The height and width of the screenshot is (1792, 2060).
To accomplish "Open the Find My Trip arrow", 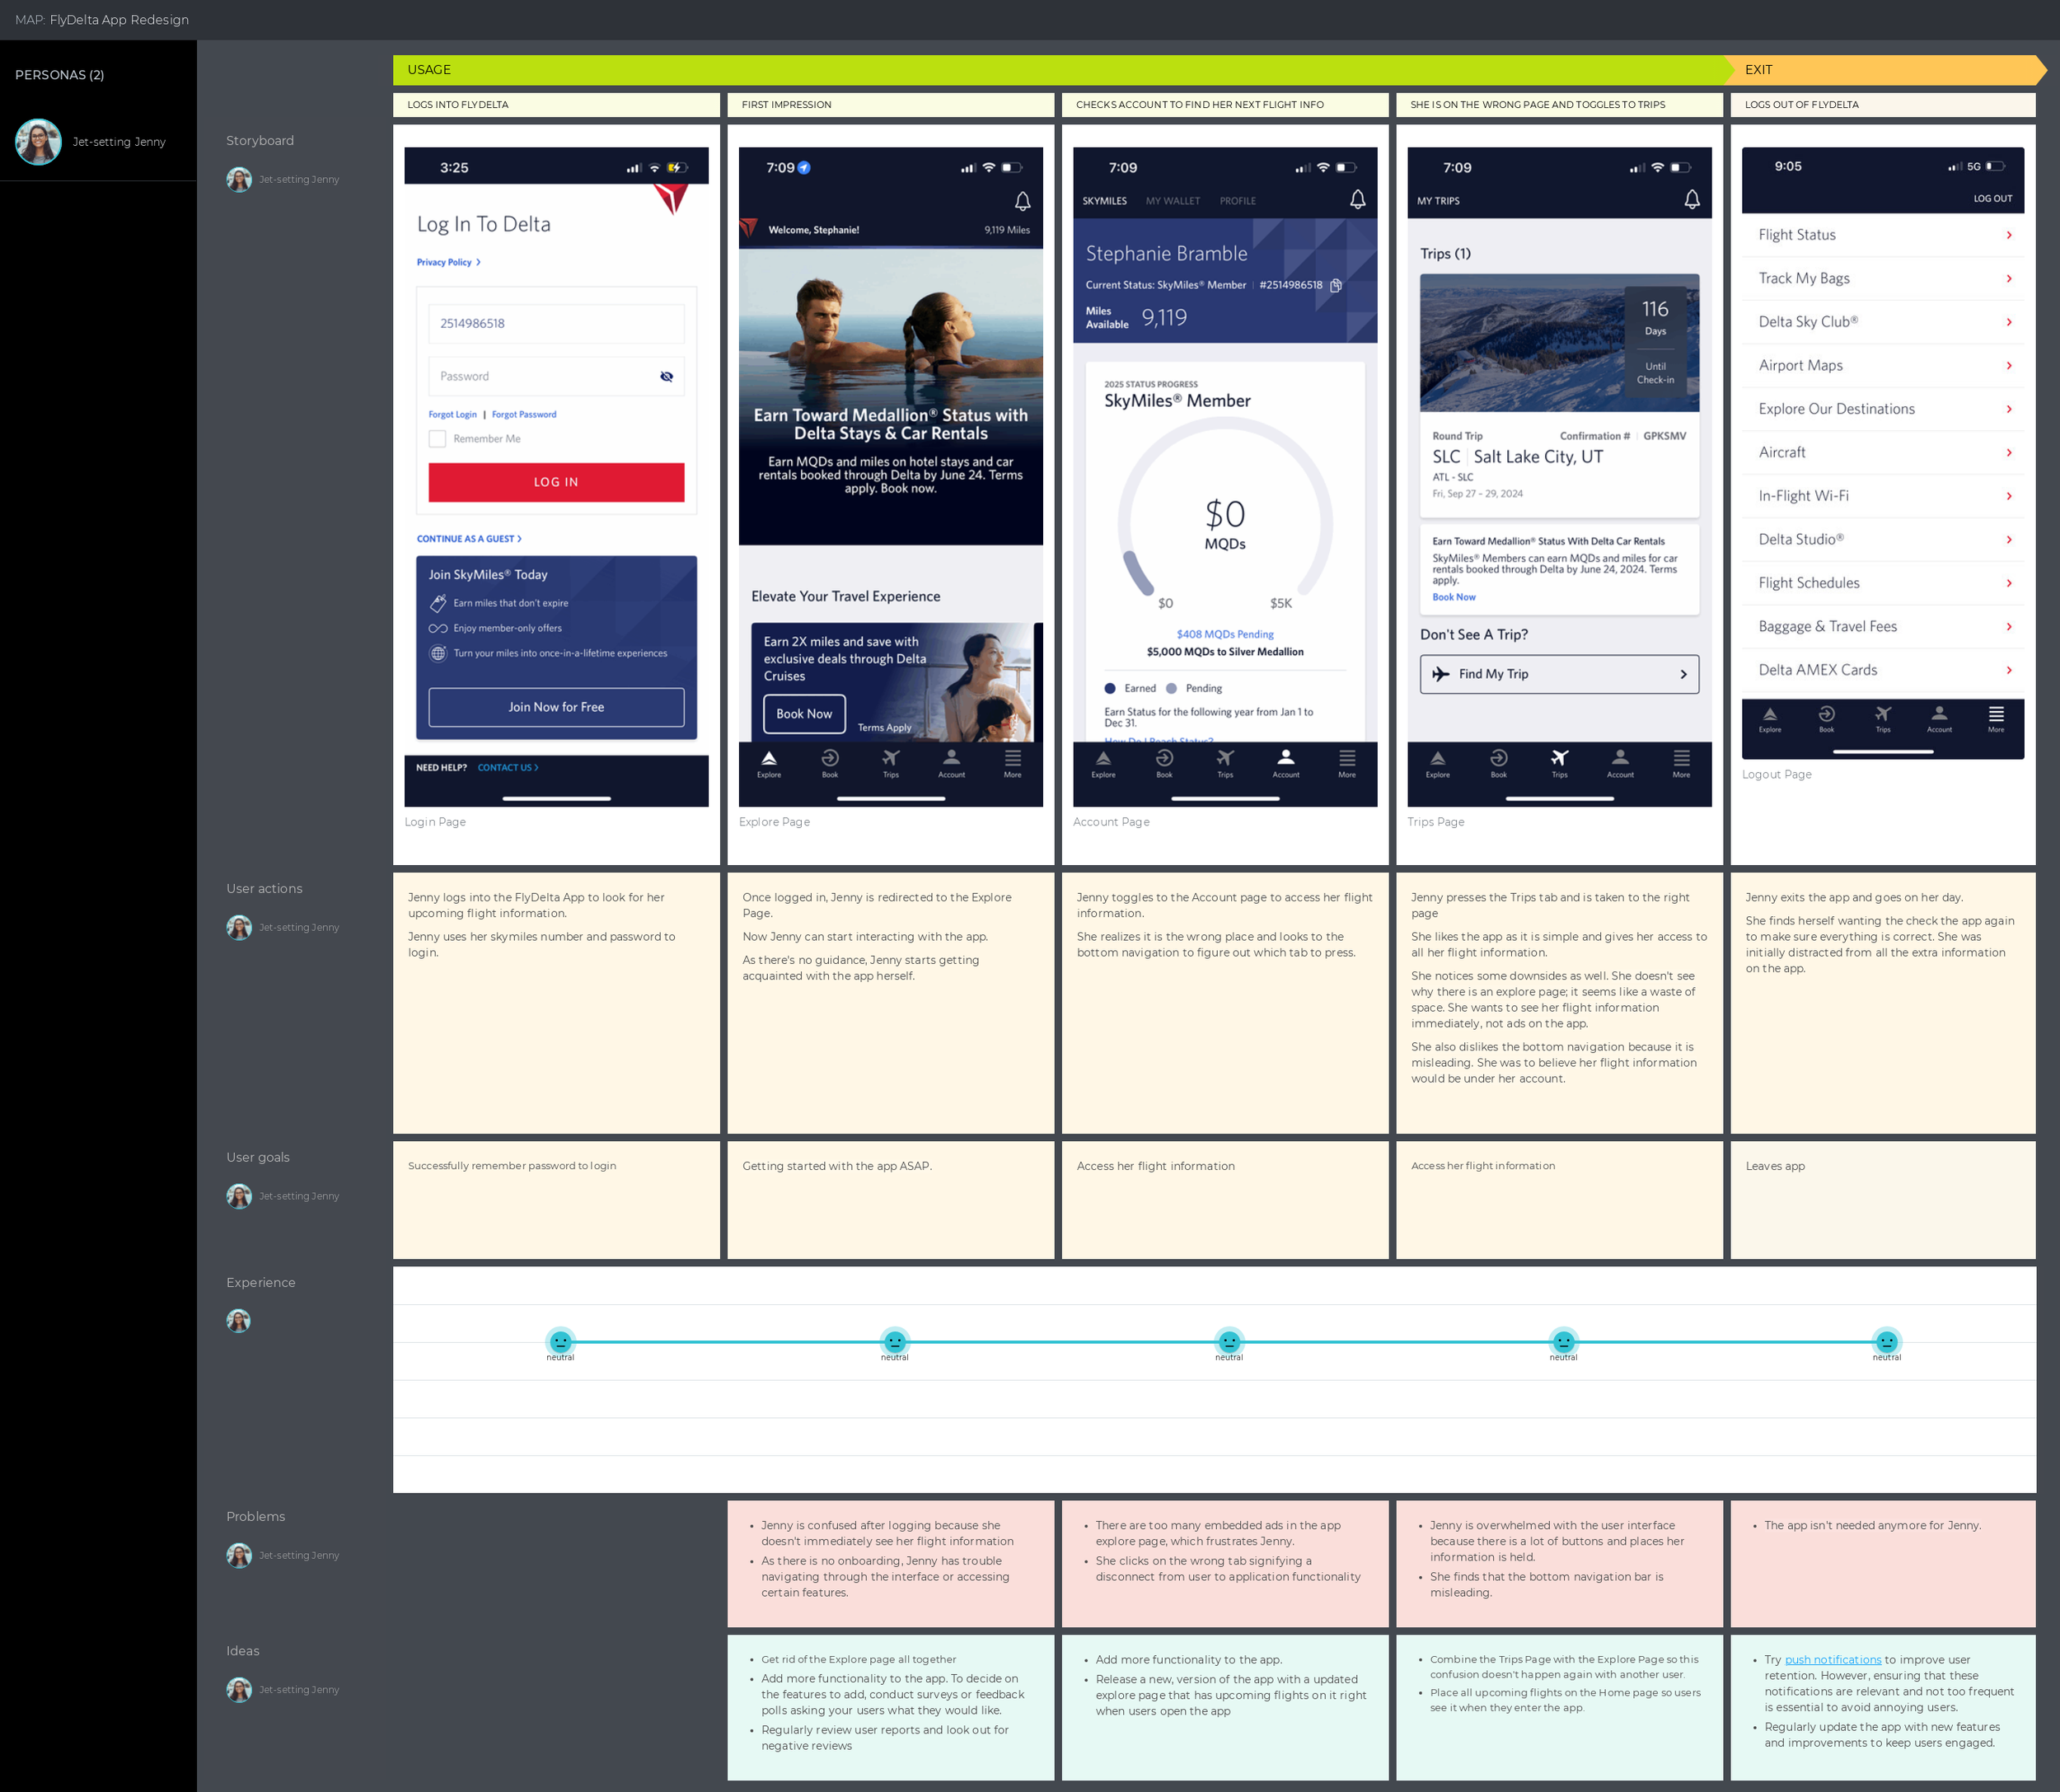I will pos(1683,674).
